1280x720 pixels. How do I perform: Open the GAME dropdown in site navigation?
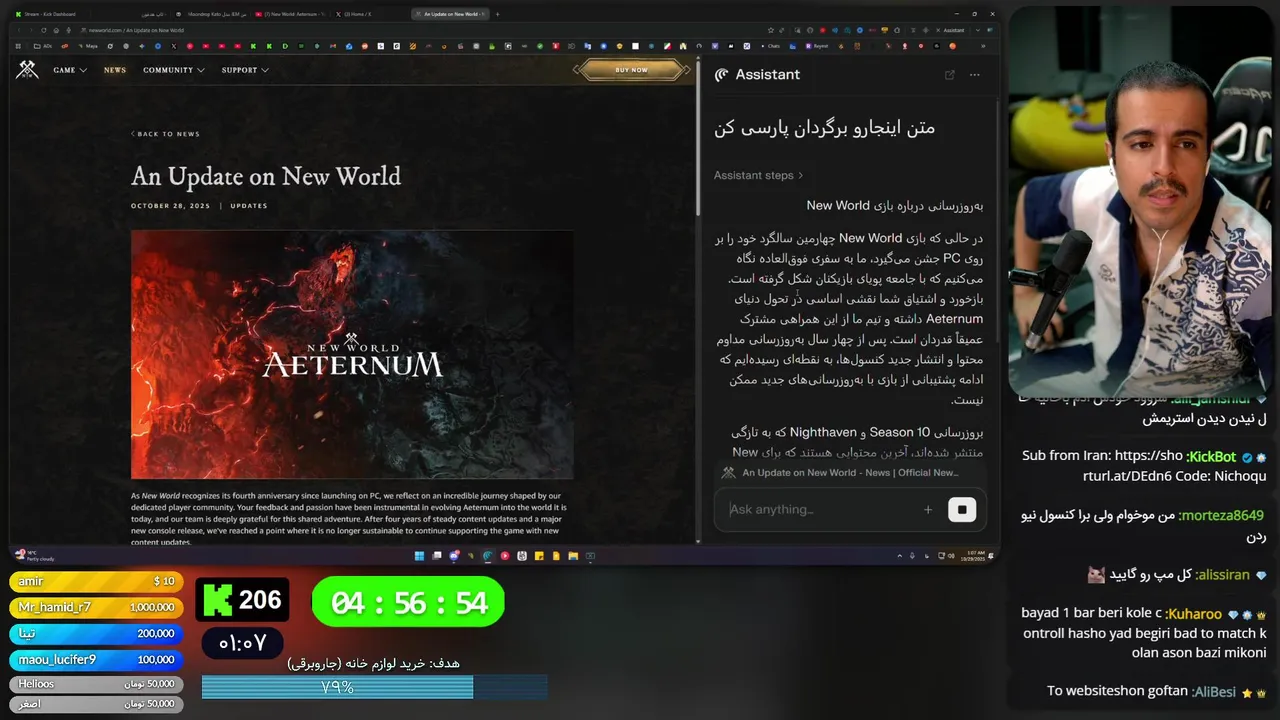70,70
